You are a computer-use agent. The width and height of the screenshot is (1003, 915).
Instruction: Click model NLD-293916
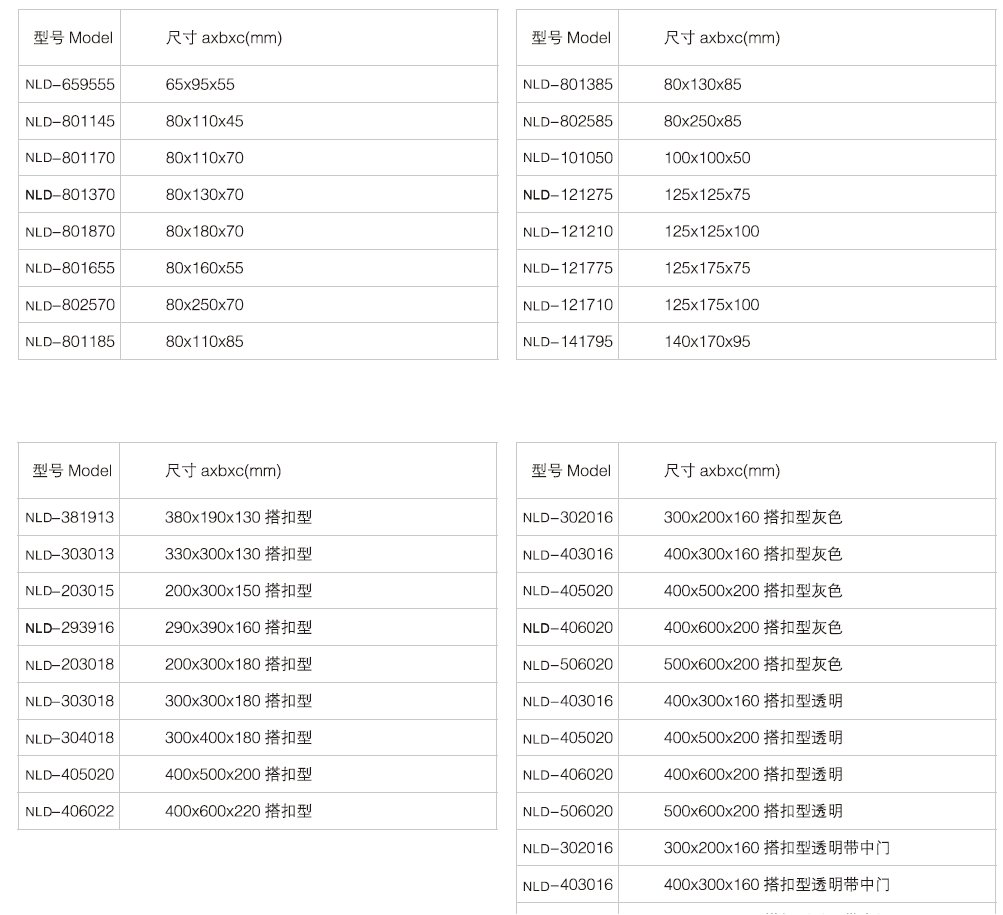[x=70, y=628]
